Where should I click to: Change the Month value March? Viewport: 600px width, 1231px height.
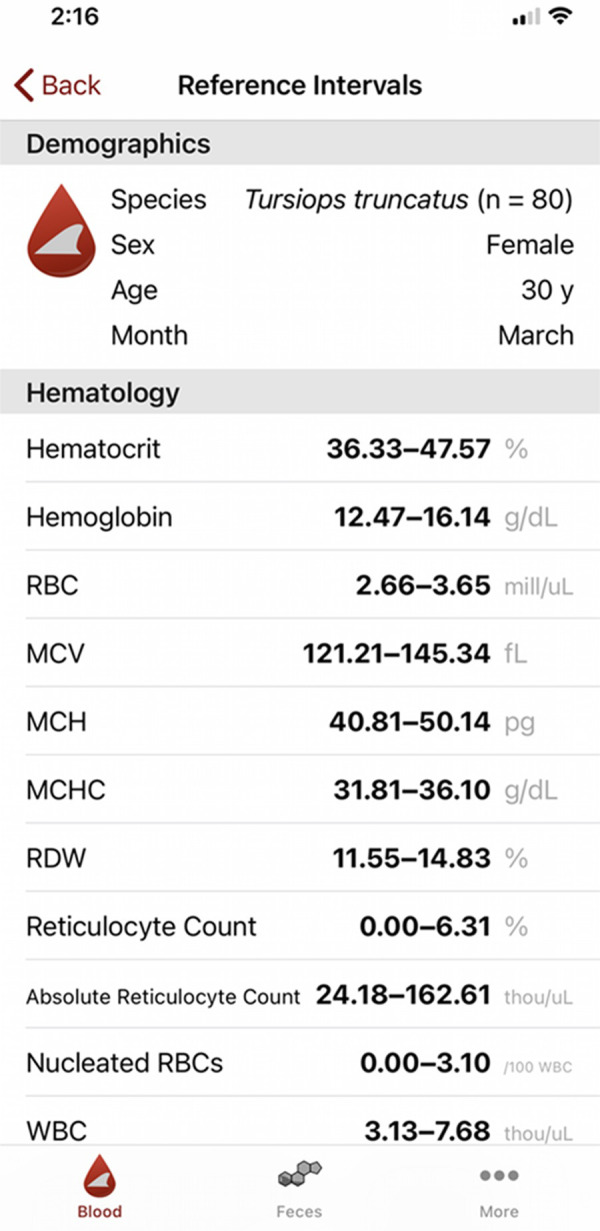pos(536,335)
